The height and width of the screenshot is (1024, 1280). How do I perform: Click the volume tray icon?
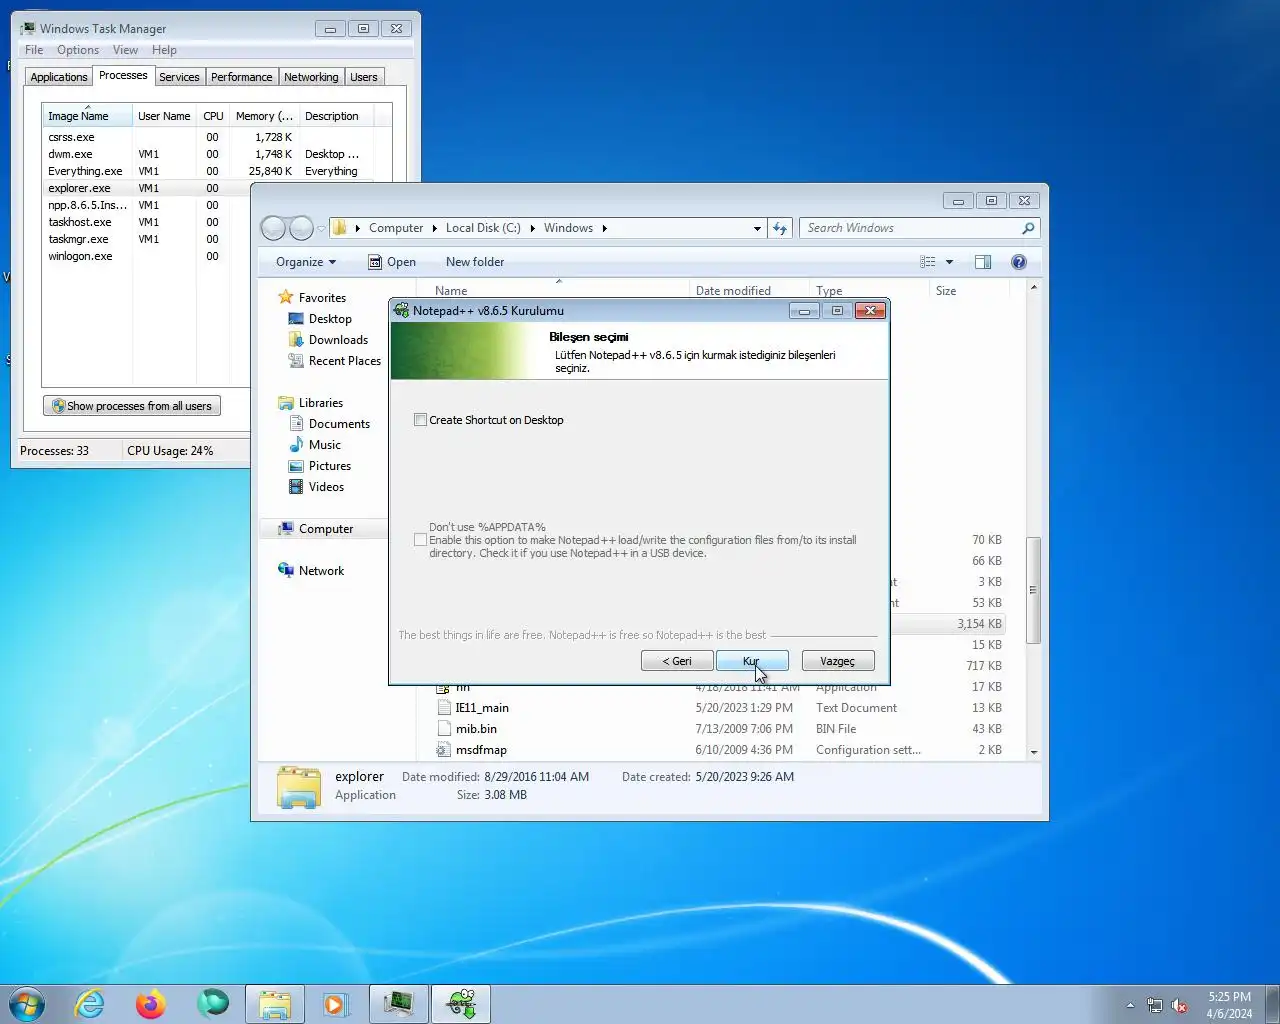1180,1005
